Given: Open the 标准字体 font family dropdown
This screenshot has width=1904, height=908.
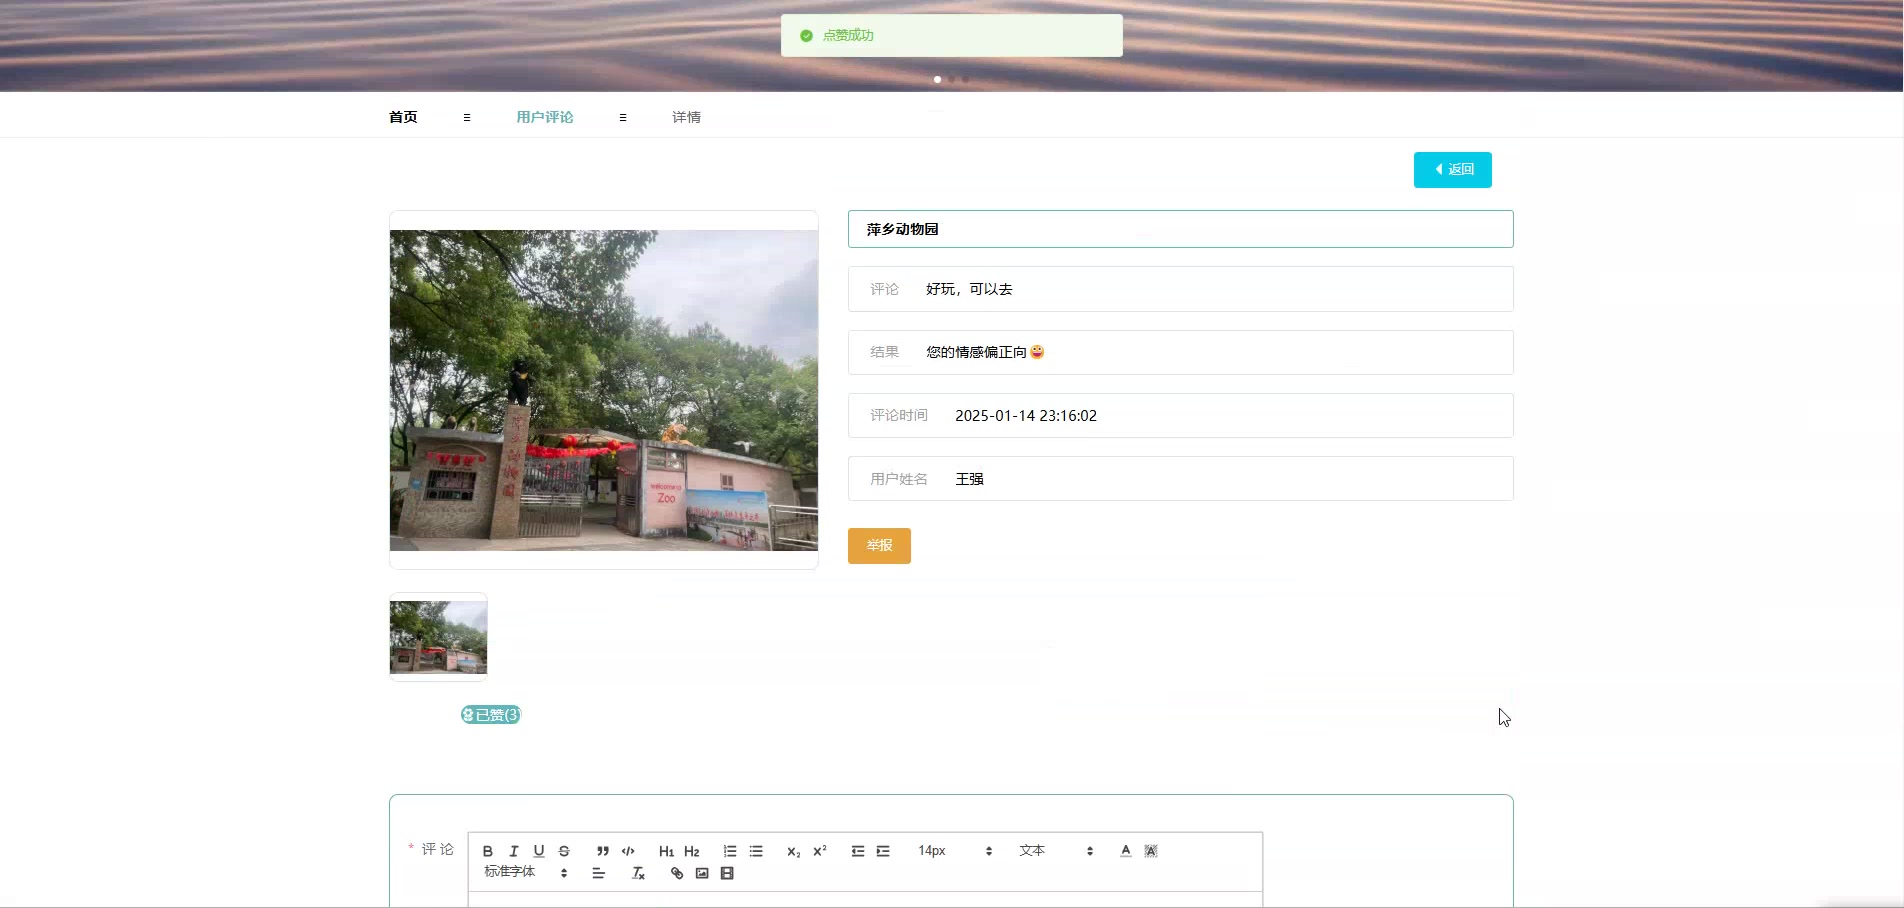Looking at the screenshot, I should 526,872.
